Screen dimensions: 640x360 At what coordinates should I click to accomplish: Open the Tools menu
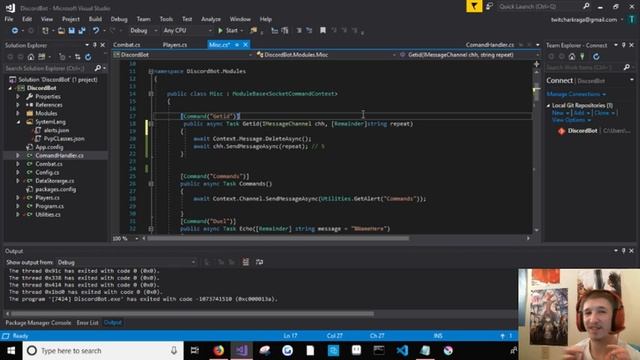tap(166, 19)
